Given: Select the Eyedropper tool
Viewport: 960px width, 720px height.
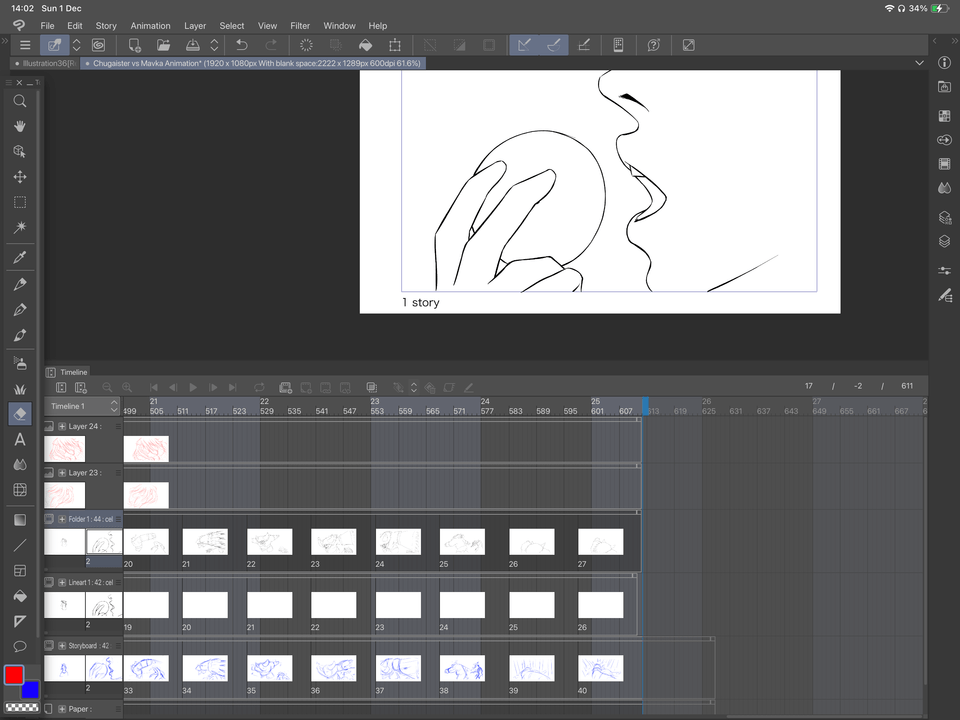Looking at the screenshot, I should click(20, 257).
